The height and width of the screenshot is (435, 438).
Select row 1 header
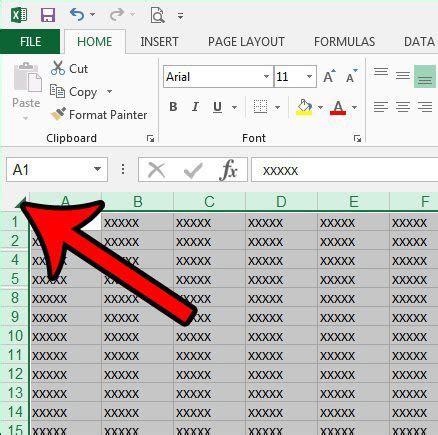coord(15,222)
